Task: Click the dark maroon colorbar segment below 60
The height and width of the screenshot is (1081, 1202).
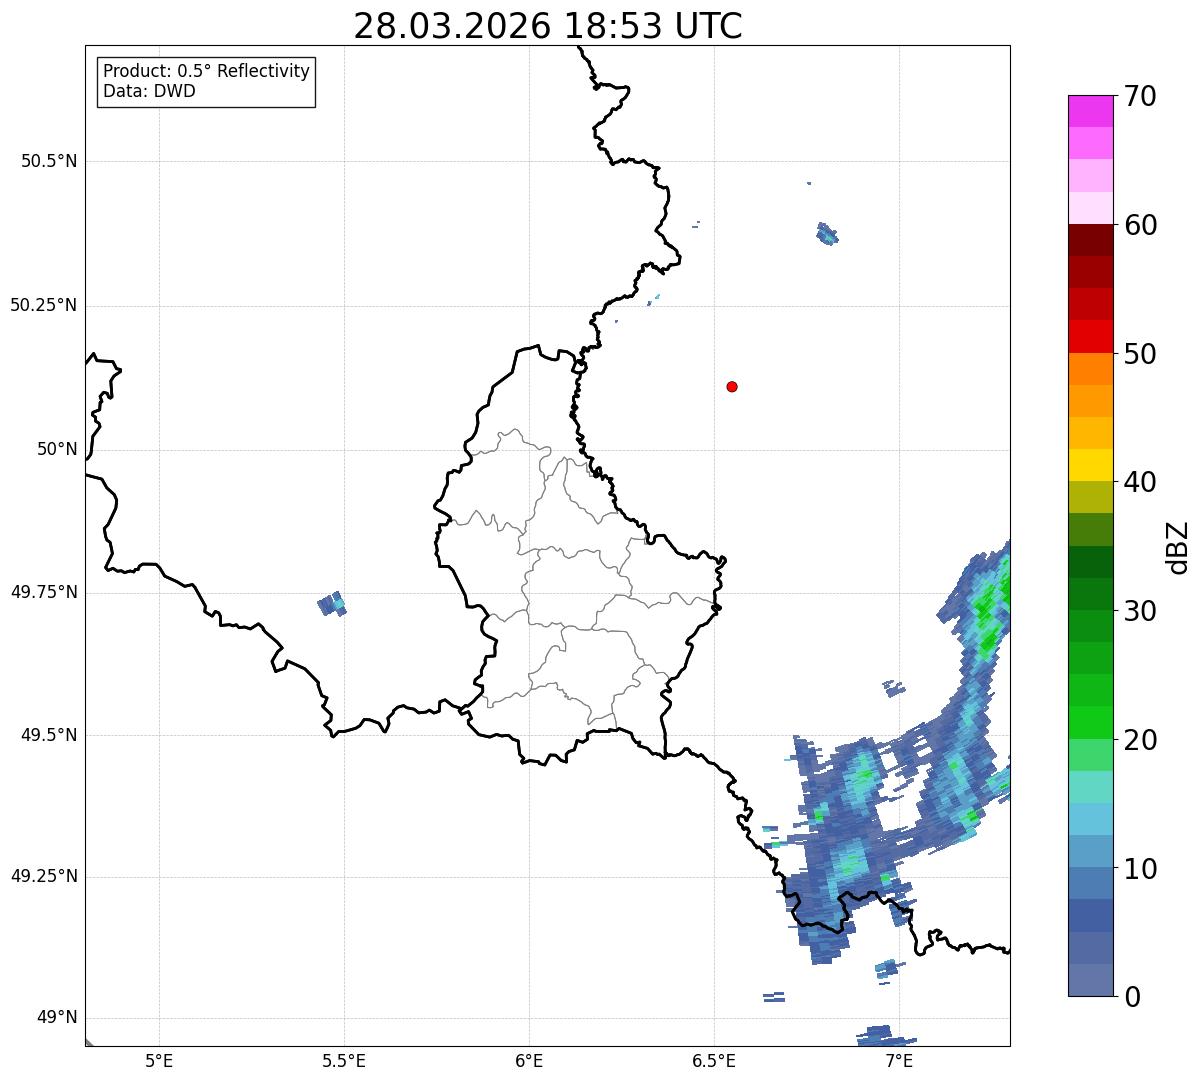Action: (x=1090, y=240)
